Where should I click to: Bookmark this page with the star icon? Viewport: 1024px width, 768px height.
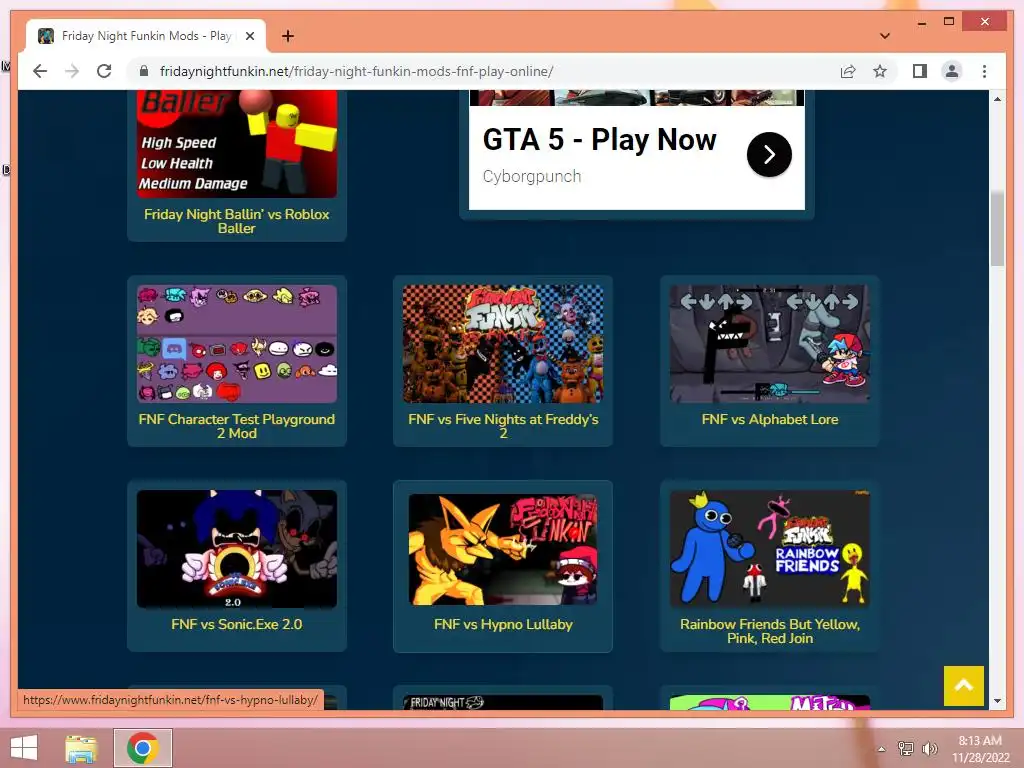click(x=880, y=71)
